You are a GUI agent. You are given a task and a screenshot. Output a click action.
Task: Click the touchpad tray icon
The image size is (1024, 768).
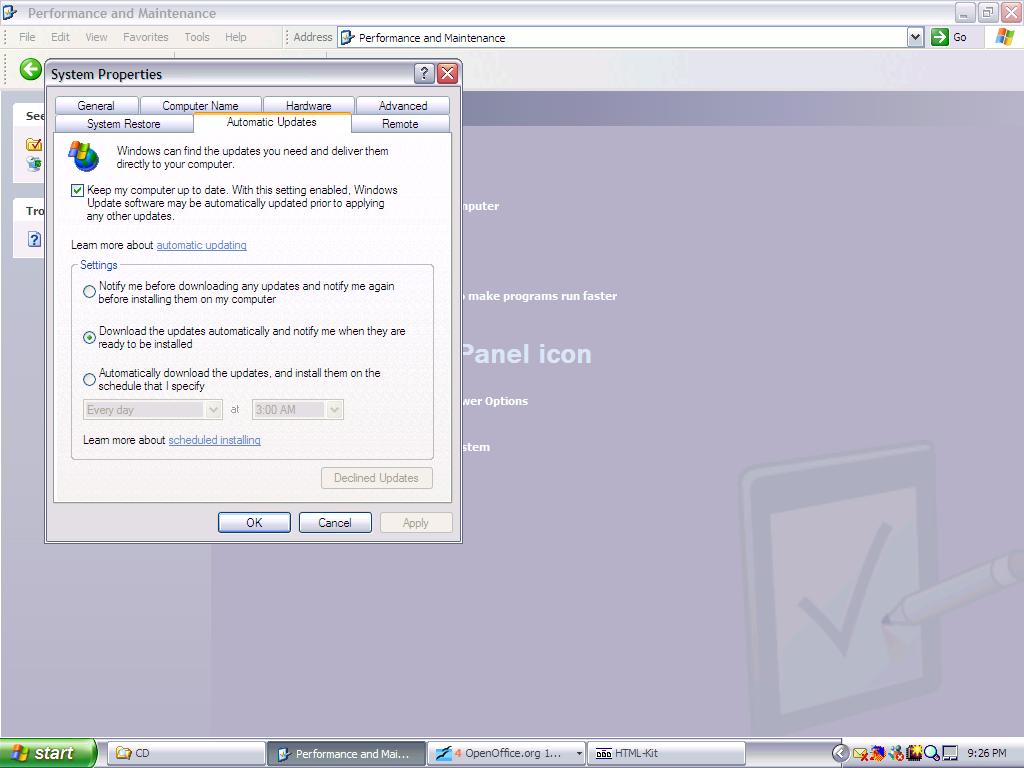(x=950, y=754)
